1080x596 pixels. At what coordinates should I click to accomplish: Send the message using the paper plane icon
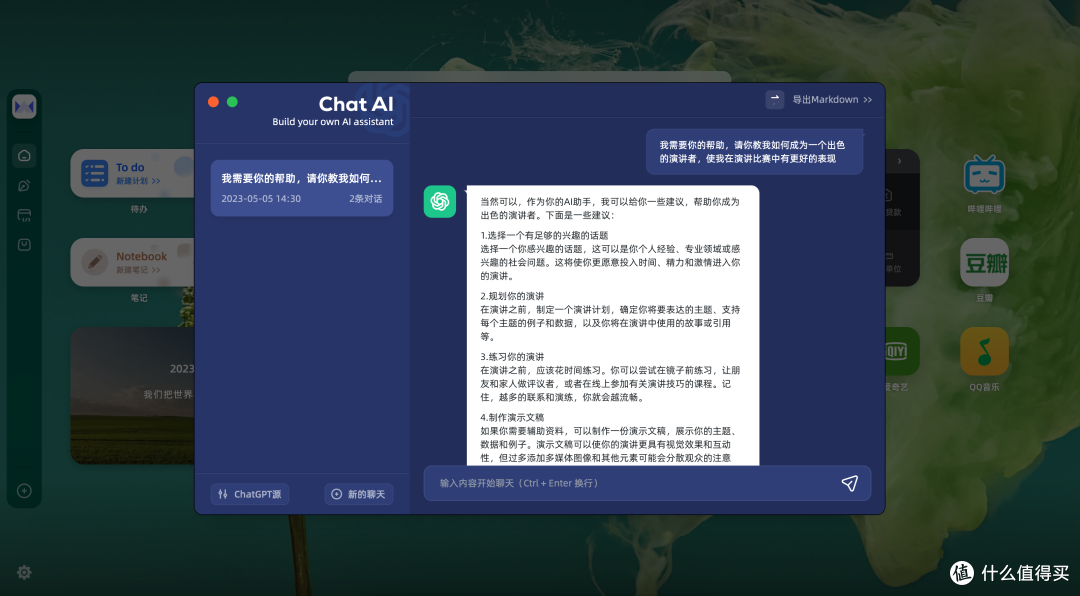pyautogui.click(x=850, y=483)
